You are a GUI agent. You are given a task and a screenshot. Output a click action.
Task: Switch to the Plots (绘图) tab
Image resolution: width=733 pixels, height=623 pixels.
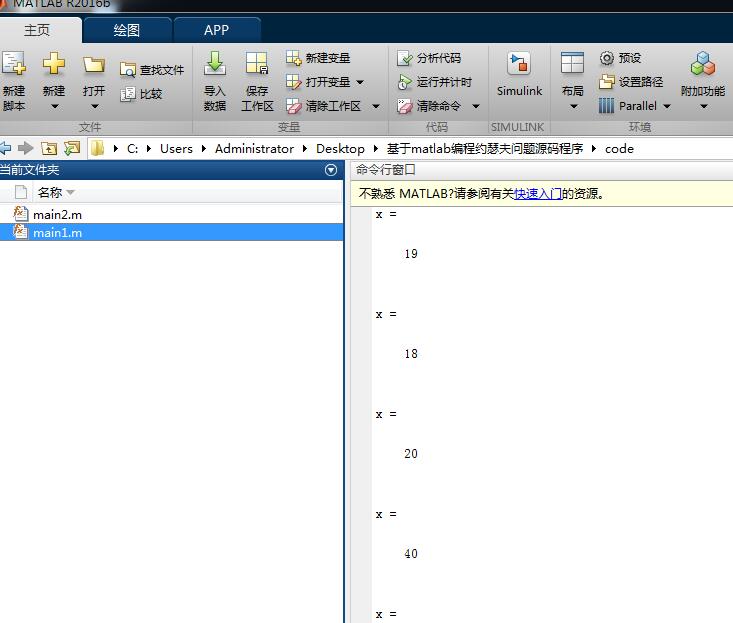(127, 30)
